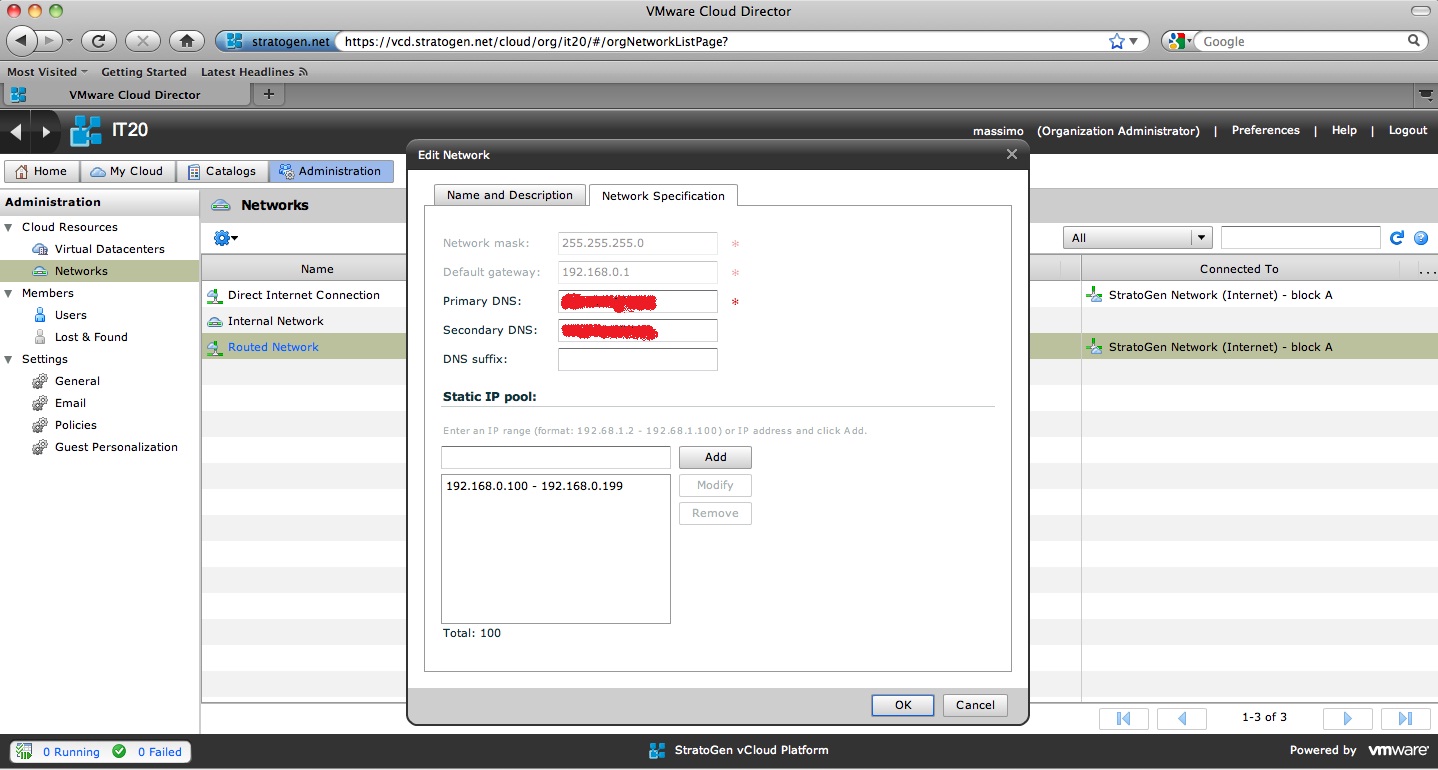Click OK in the Edit Network dialog
The width and height of the screenshot is (1438, 770).
[x=903, y=705]
